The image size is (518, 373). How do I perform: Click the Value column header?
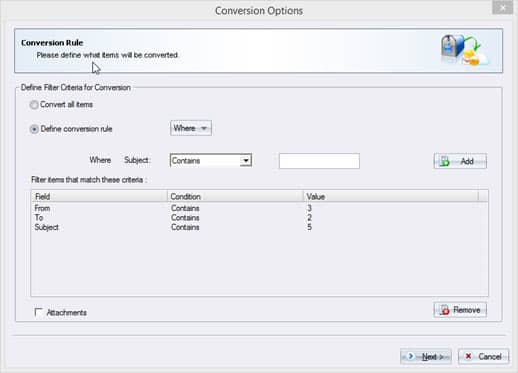coord(391,196)
